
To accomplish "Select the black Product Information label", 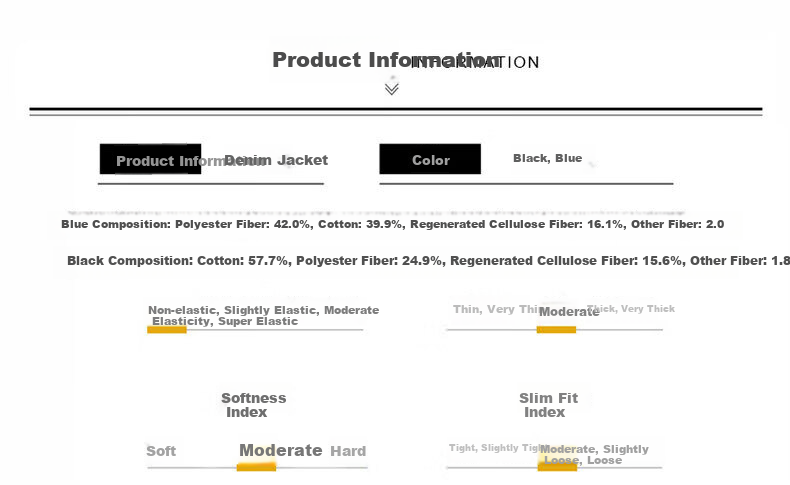I will tap(150, 160).
